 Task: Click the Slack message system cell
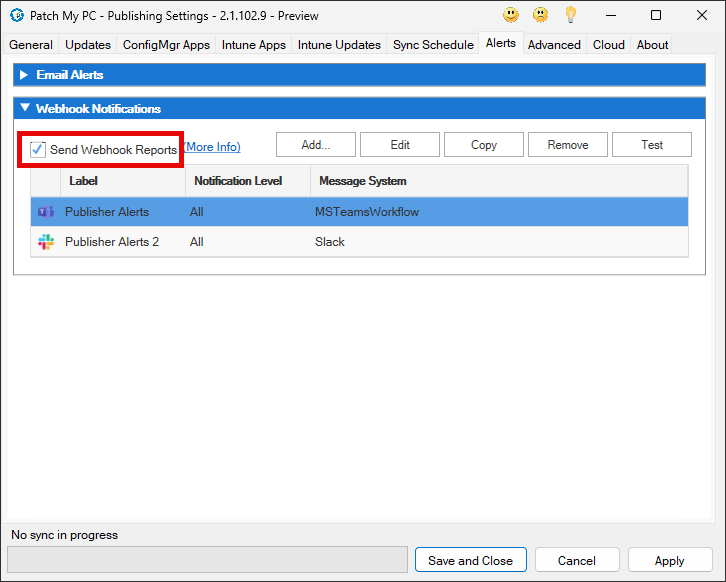(x=330, y=242)
